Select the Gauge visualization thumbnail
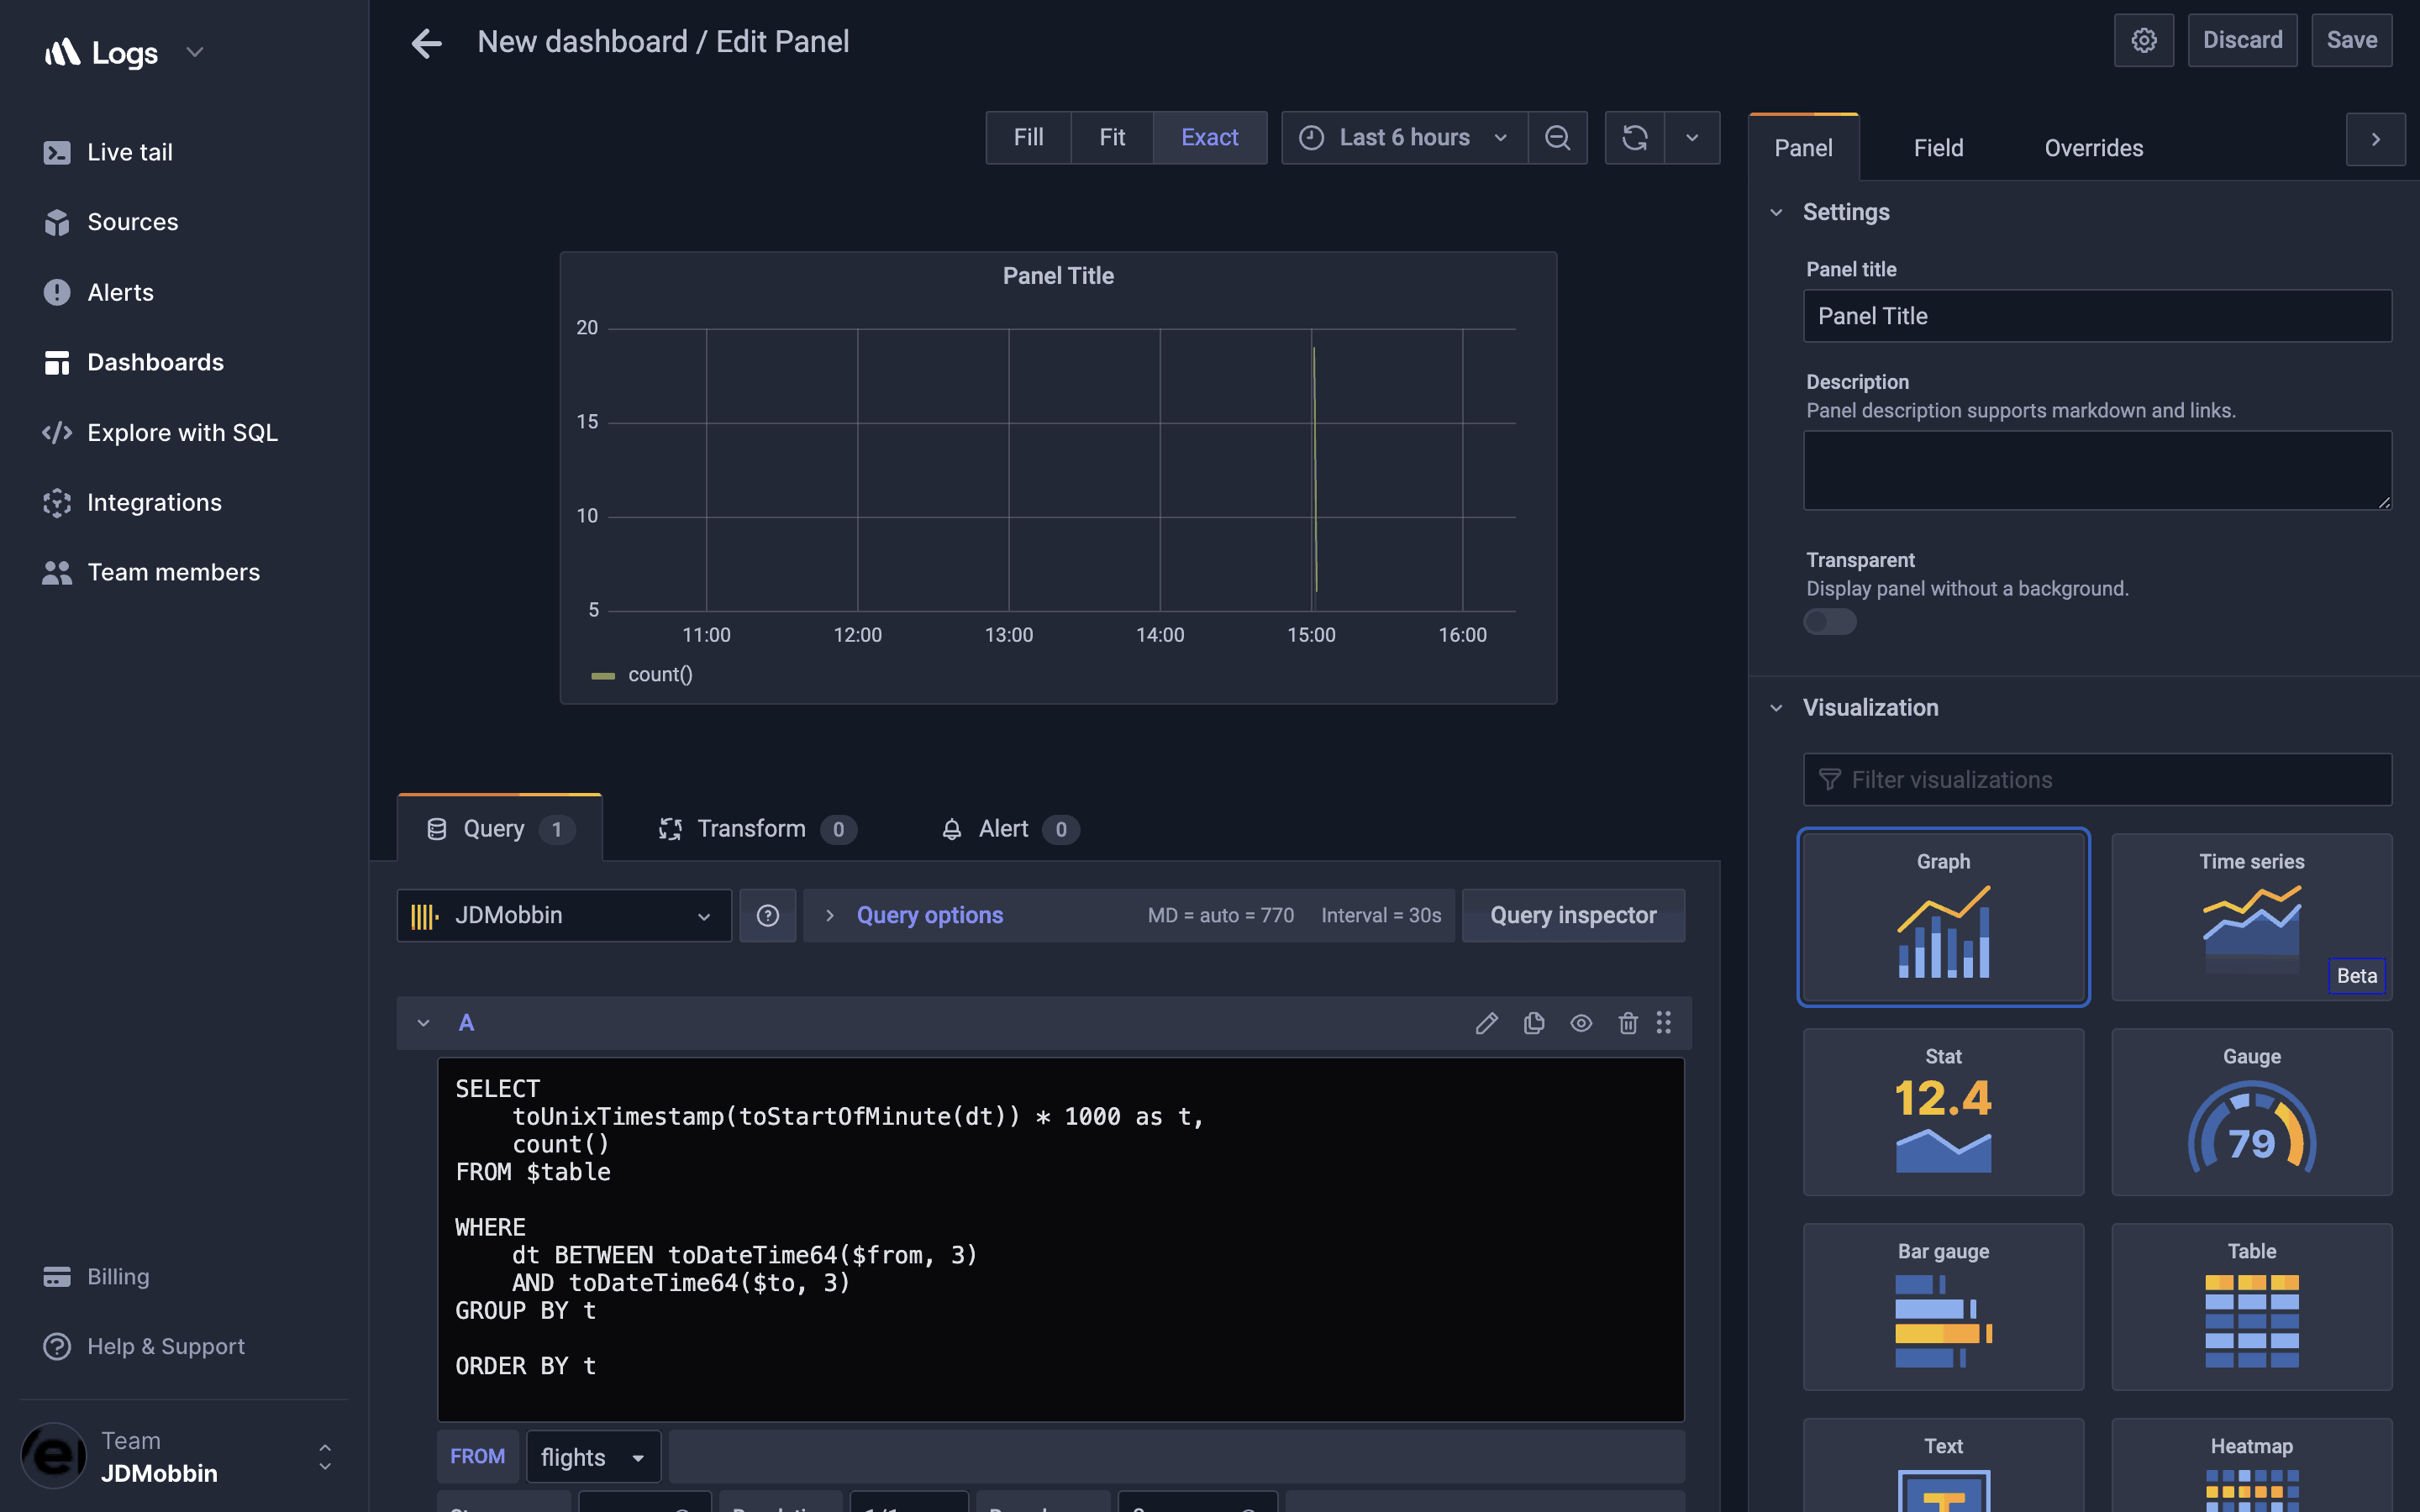This screenshot has width=2420, height=1512. pyautogui.click(x=2250, y=1112)
